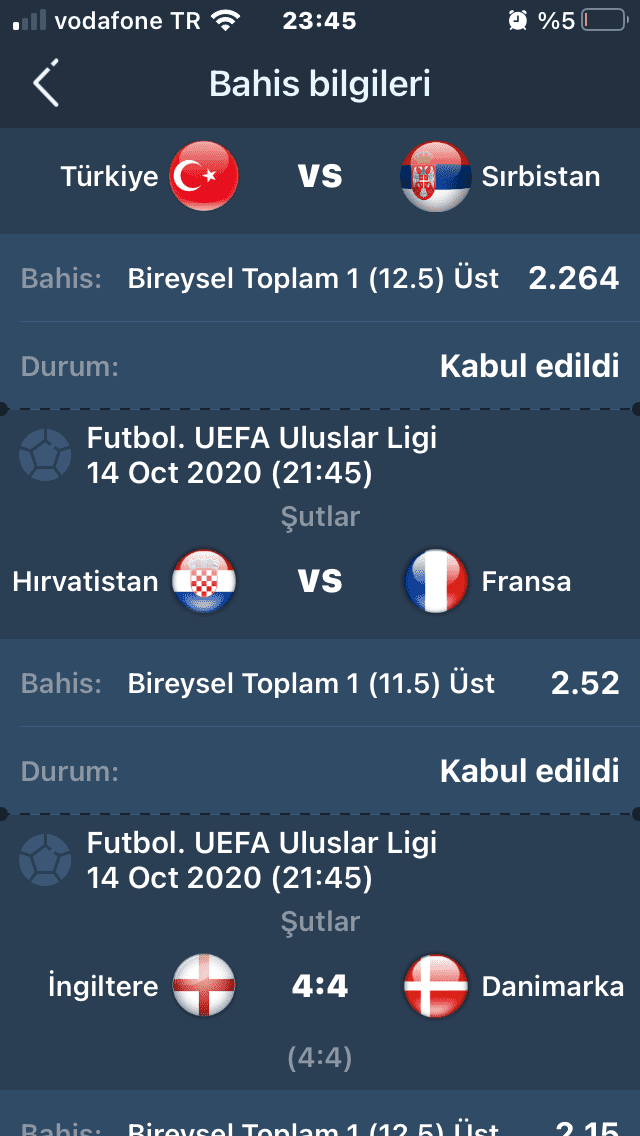Tap the alarm clock status icon
This screenshot has height=1136, width=640.
tap(518, 20)
